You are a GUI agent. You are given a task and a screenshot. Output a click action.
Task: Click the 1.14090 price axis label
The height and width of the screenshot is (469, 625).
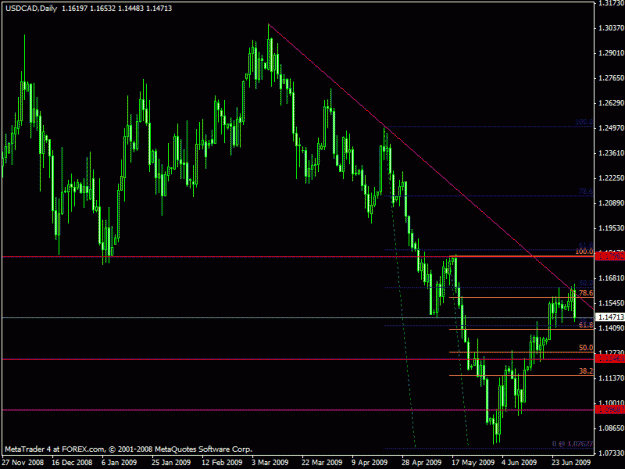611,328
